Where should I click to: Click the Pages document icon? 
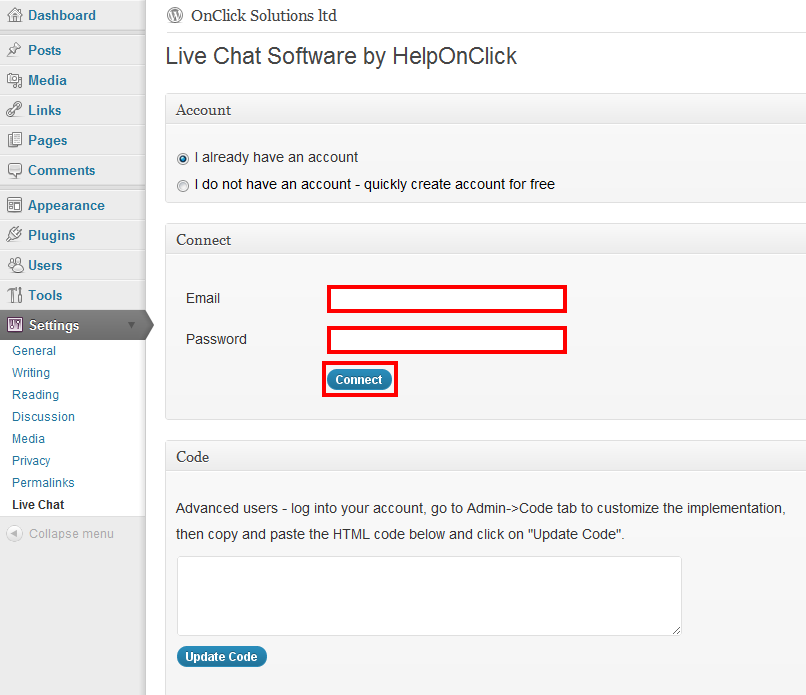click(15, 140)
